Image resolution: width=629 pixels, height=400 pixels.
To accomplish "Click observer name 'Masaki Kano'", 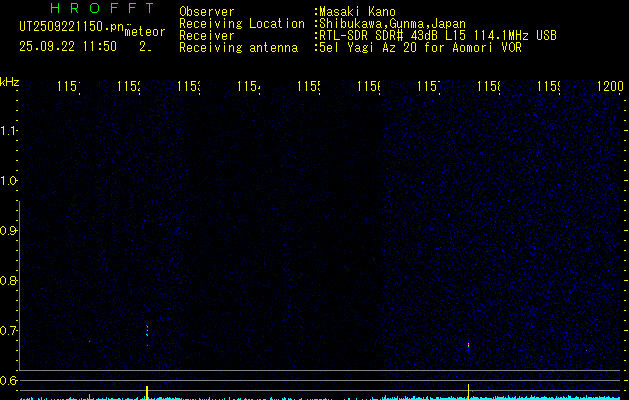I will 357,11.
